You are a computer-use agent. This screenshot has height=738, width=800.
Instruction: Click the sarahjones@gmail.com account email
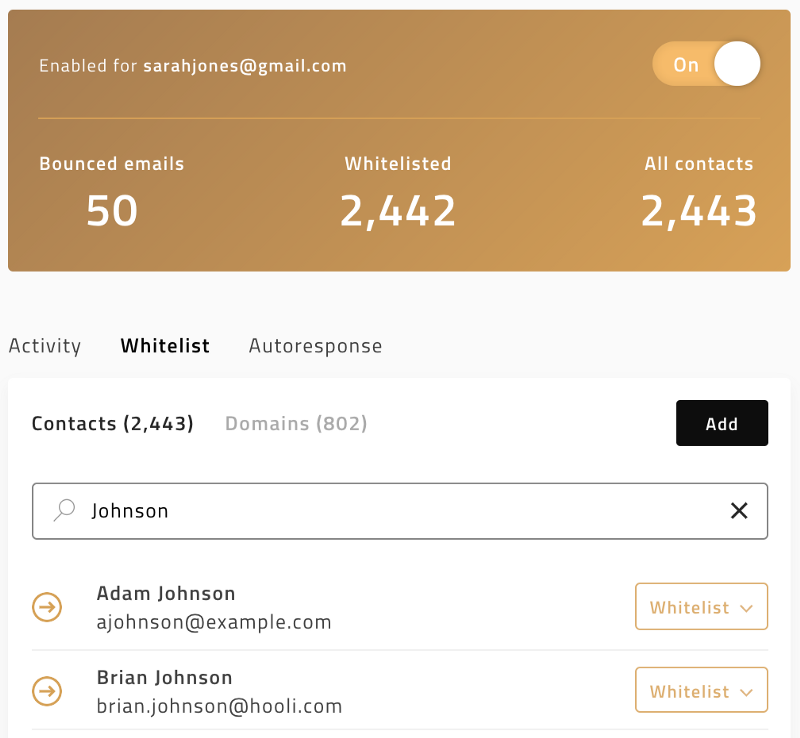tap(245, 66)
